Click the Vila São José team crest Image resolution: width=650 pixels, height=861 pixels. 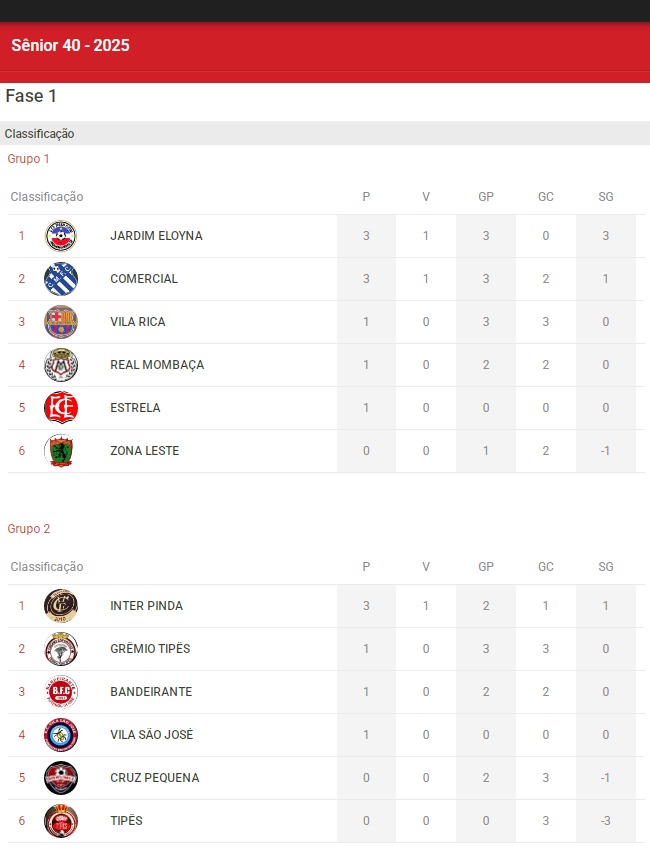pos(61,735)
